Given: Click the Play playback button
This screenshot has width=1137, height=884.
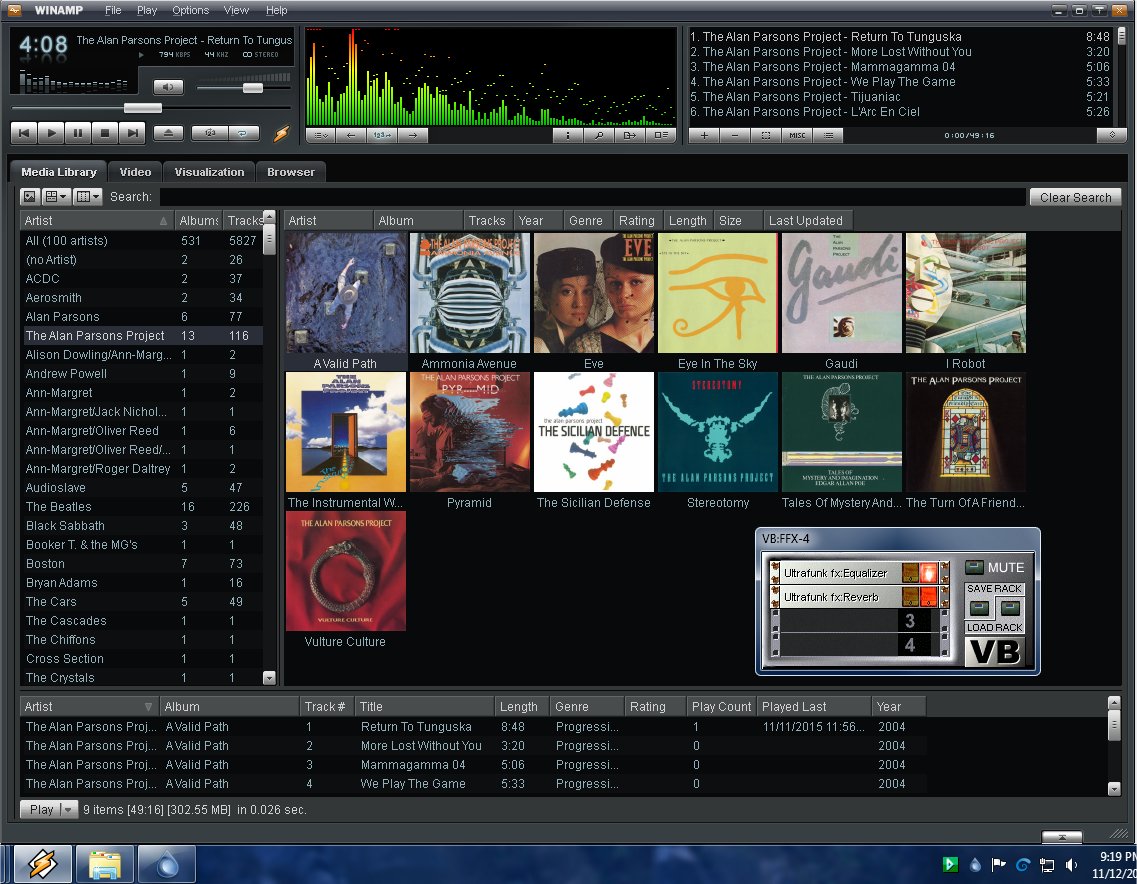Looking at the screenshot, I should (x=51, y=133).
